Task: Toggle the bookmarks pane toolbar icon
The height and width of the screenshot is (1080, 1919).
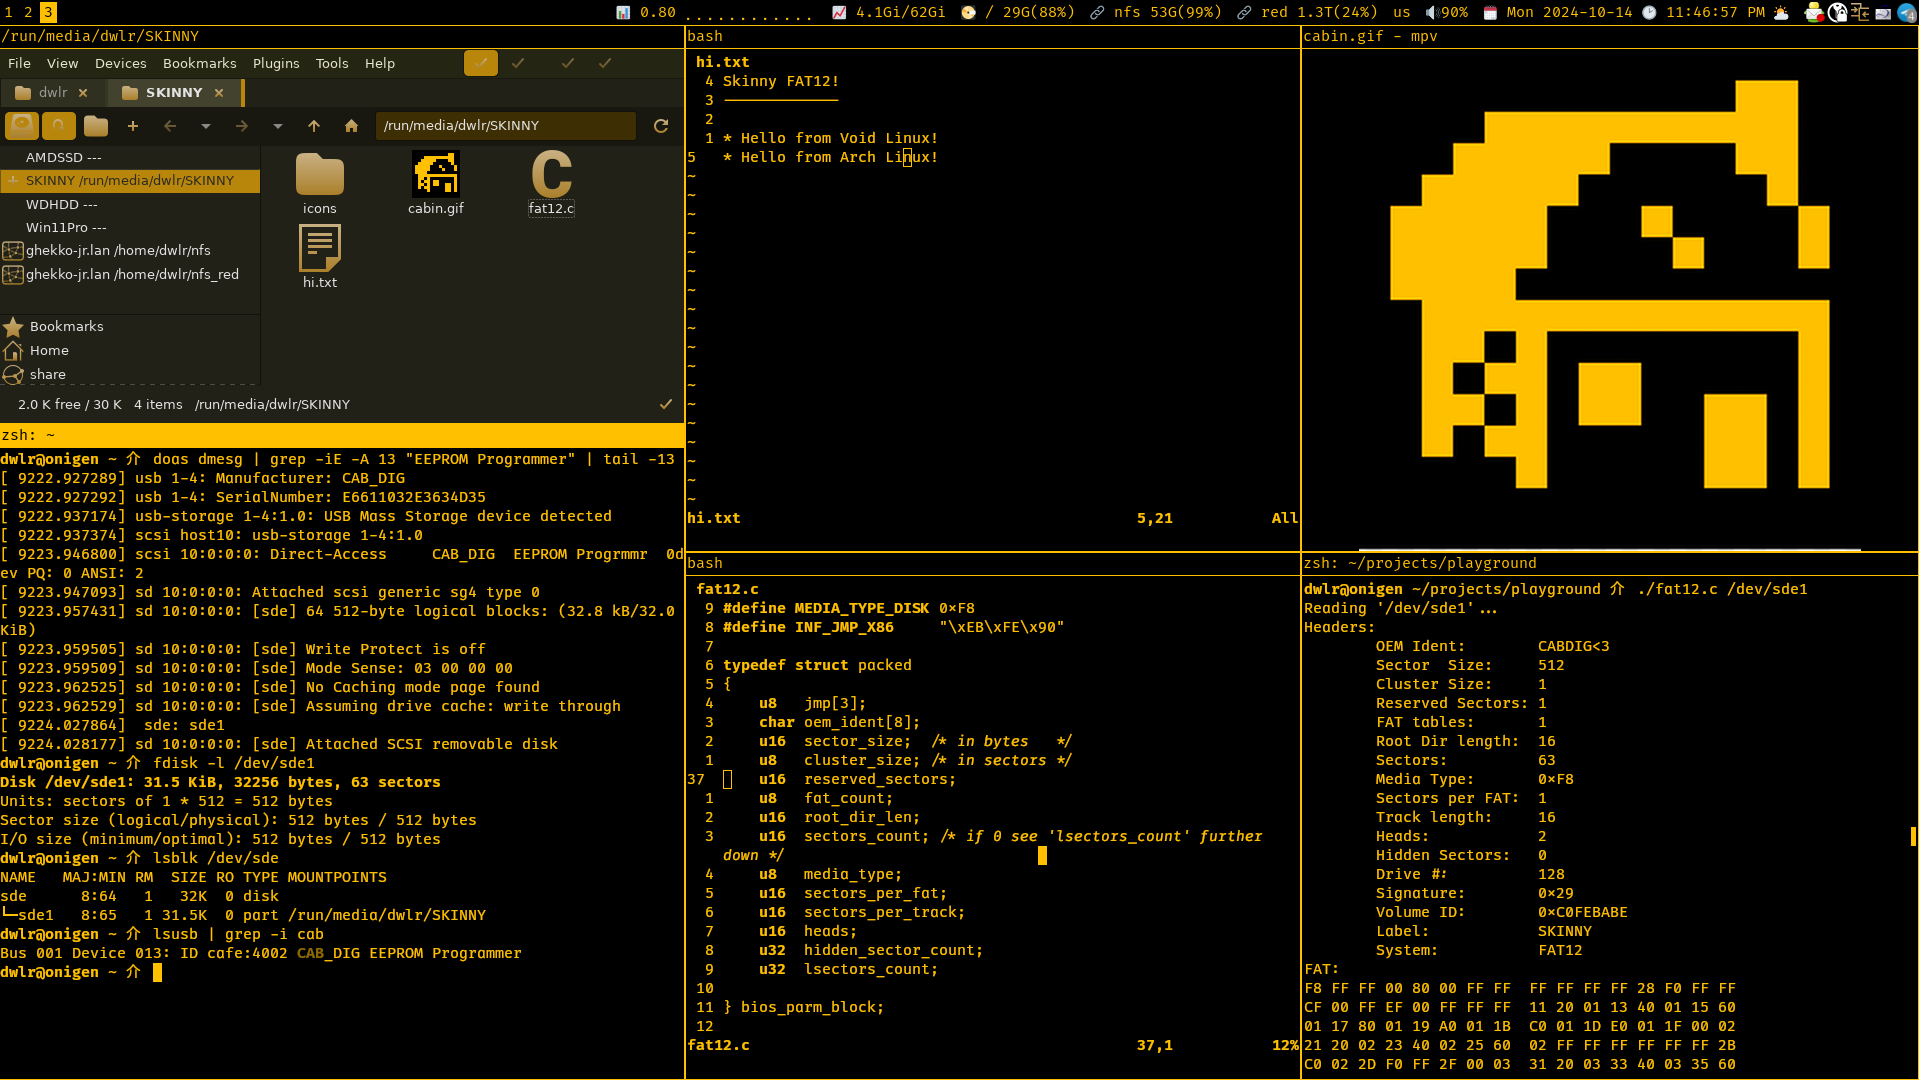Action: pos(59,126)
